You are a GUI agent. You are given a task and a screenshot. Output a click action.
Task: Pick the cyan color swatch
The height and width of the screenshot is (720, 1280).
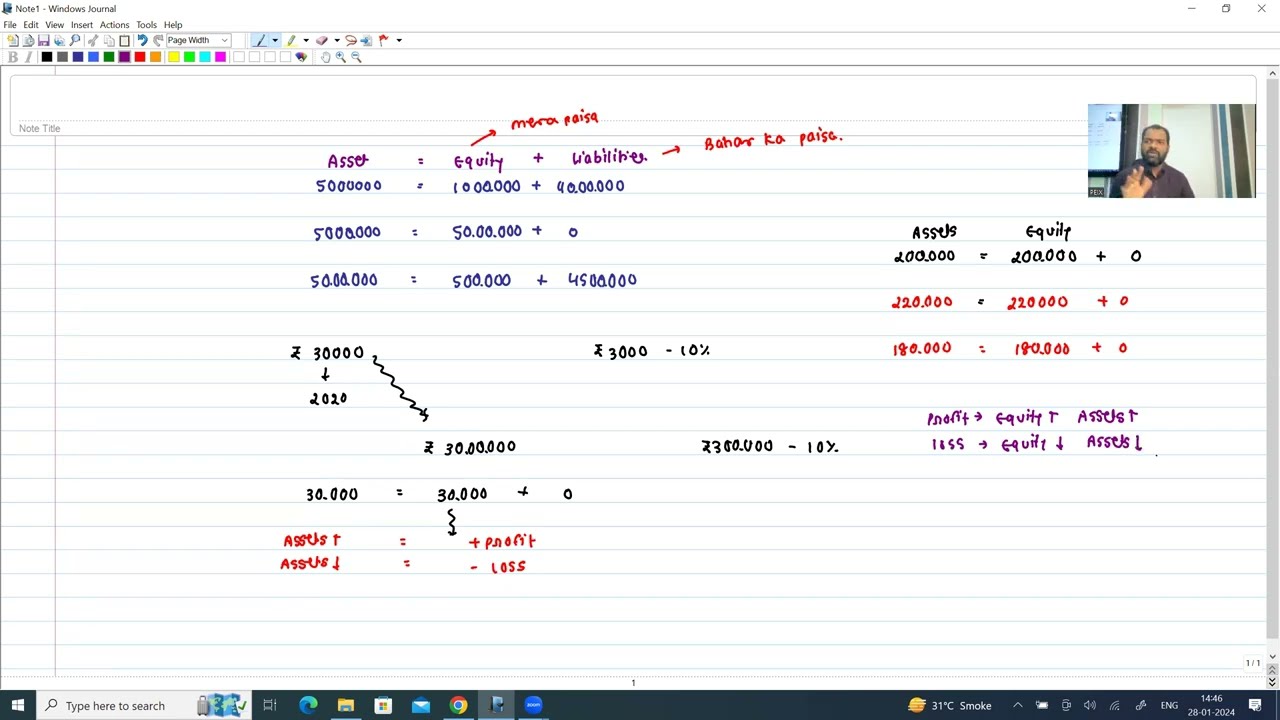[x=205, y=57]
